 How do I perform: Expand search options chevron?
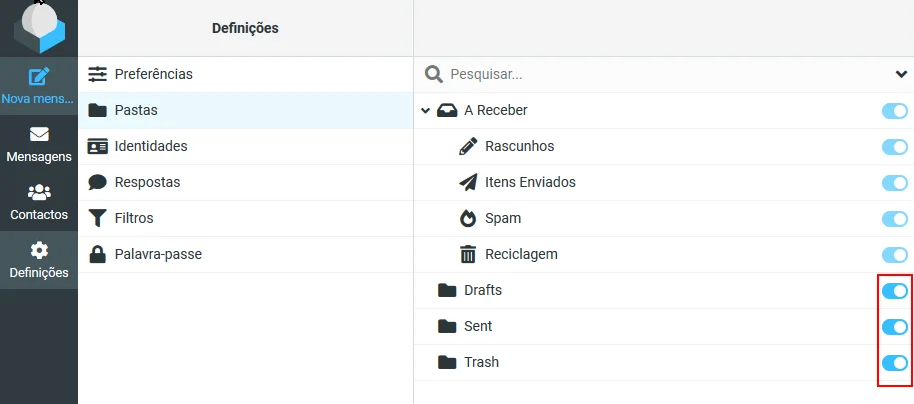click(900, 74)
